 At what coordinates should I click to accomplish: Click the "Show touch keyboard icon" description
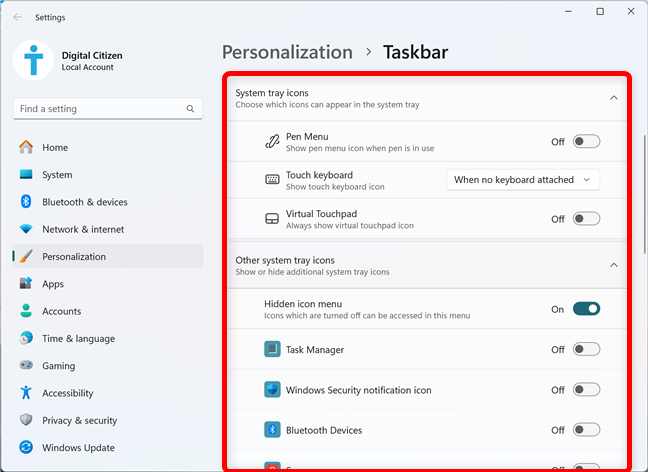click(x=335, y=187)
